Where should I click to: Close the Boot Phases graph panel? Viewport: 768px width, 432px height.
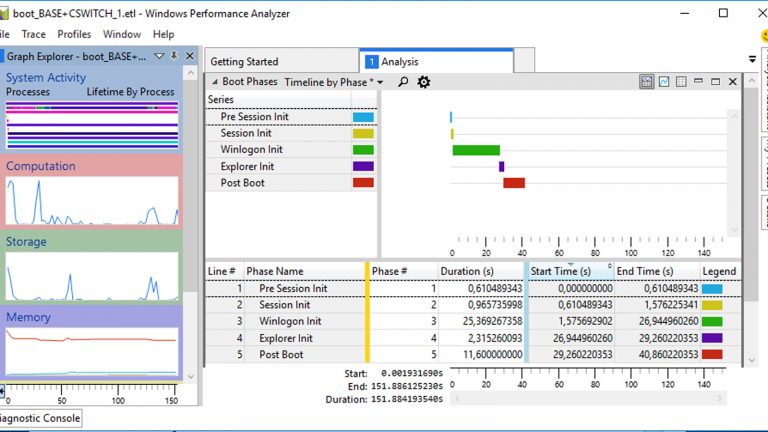[732, 82]
